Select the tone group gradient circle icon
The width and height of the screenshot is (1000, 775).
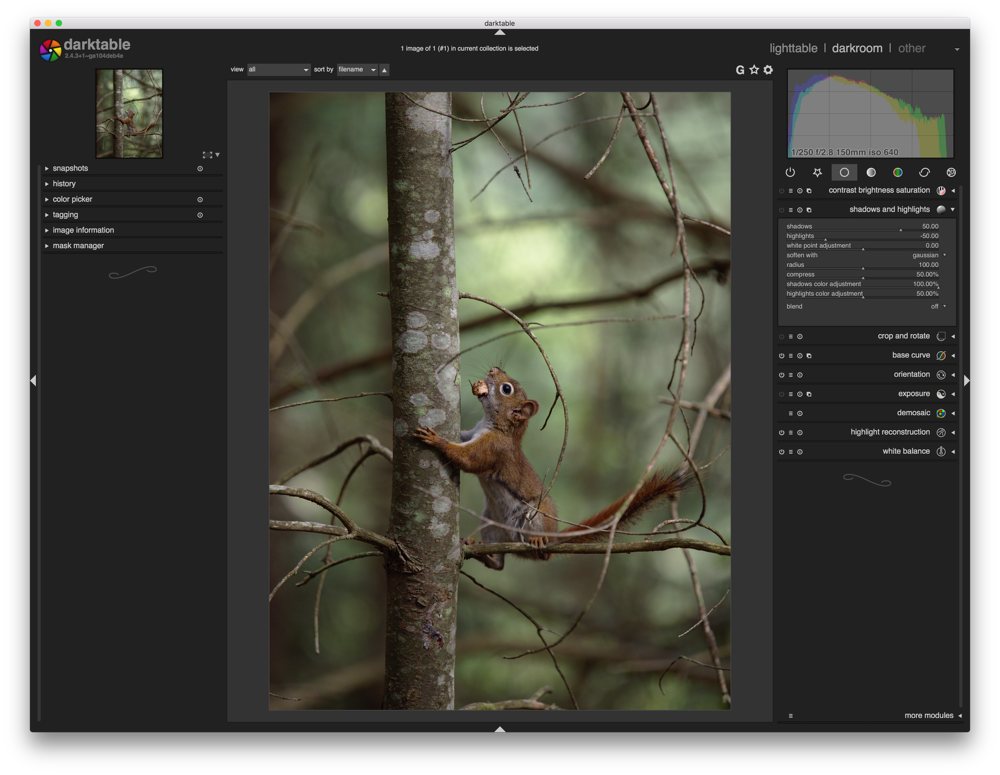click(x=871, y=172)
